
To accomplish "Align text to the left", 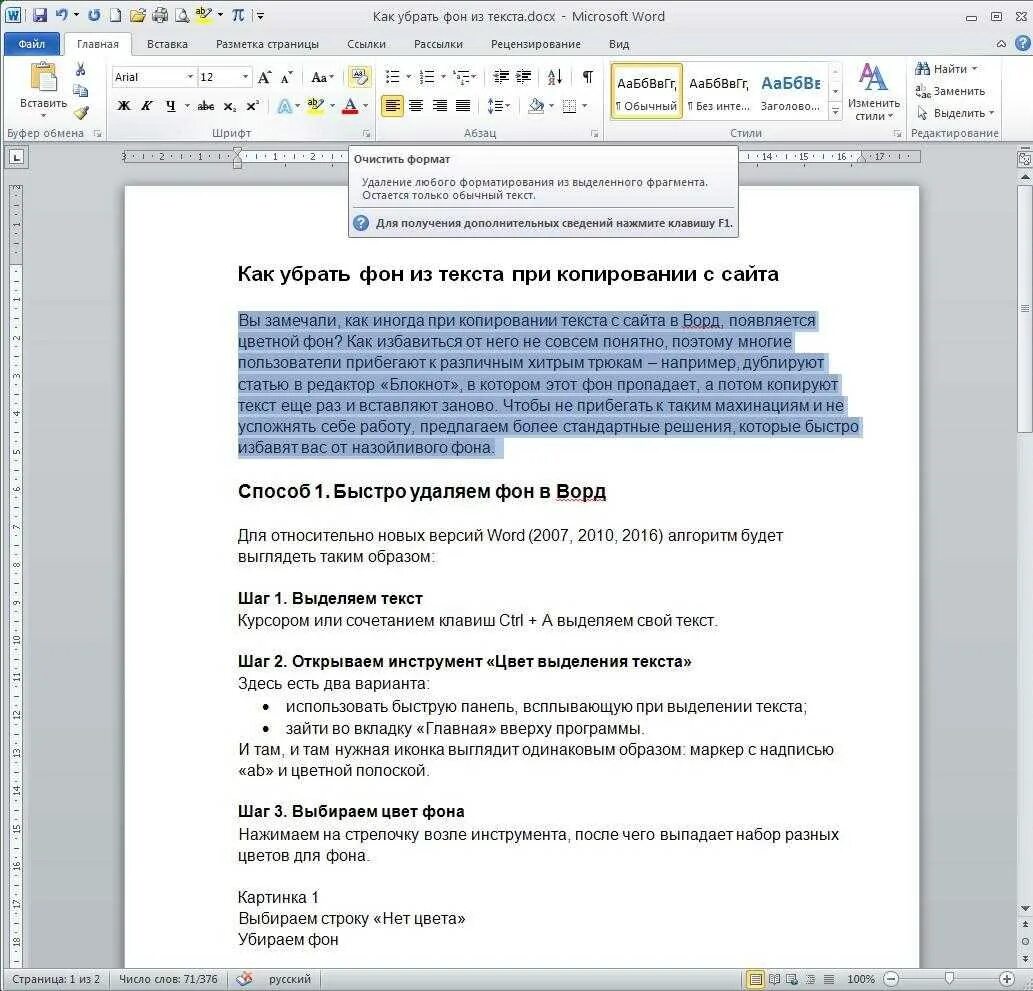I will pyautogui.click(x=392, y=105).
